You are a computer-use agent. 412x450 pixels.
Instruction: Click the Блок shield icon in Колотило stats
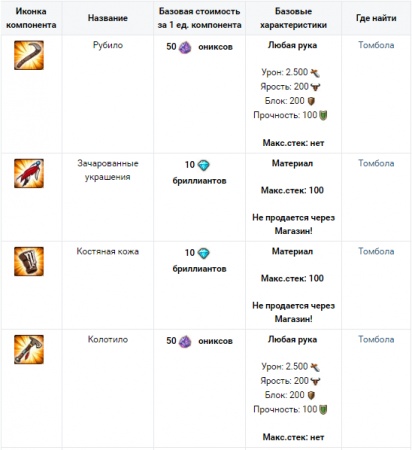(311, 395)
